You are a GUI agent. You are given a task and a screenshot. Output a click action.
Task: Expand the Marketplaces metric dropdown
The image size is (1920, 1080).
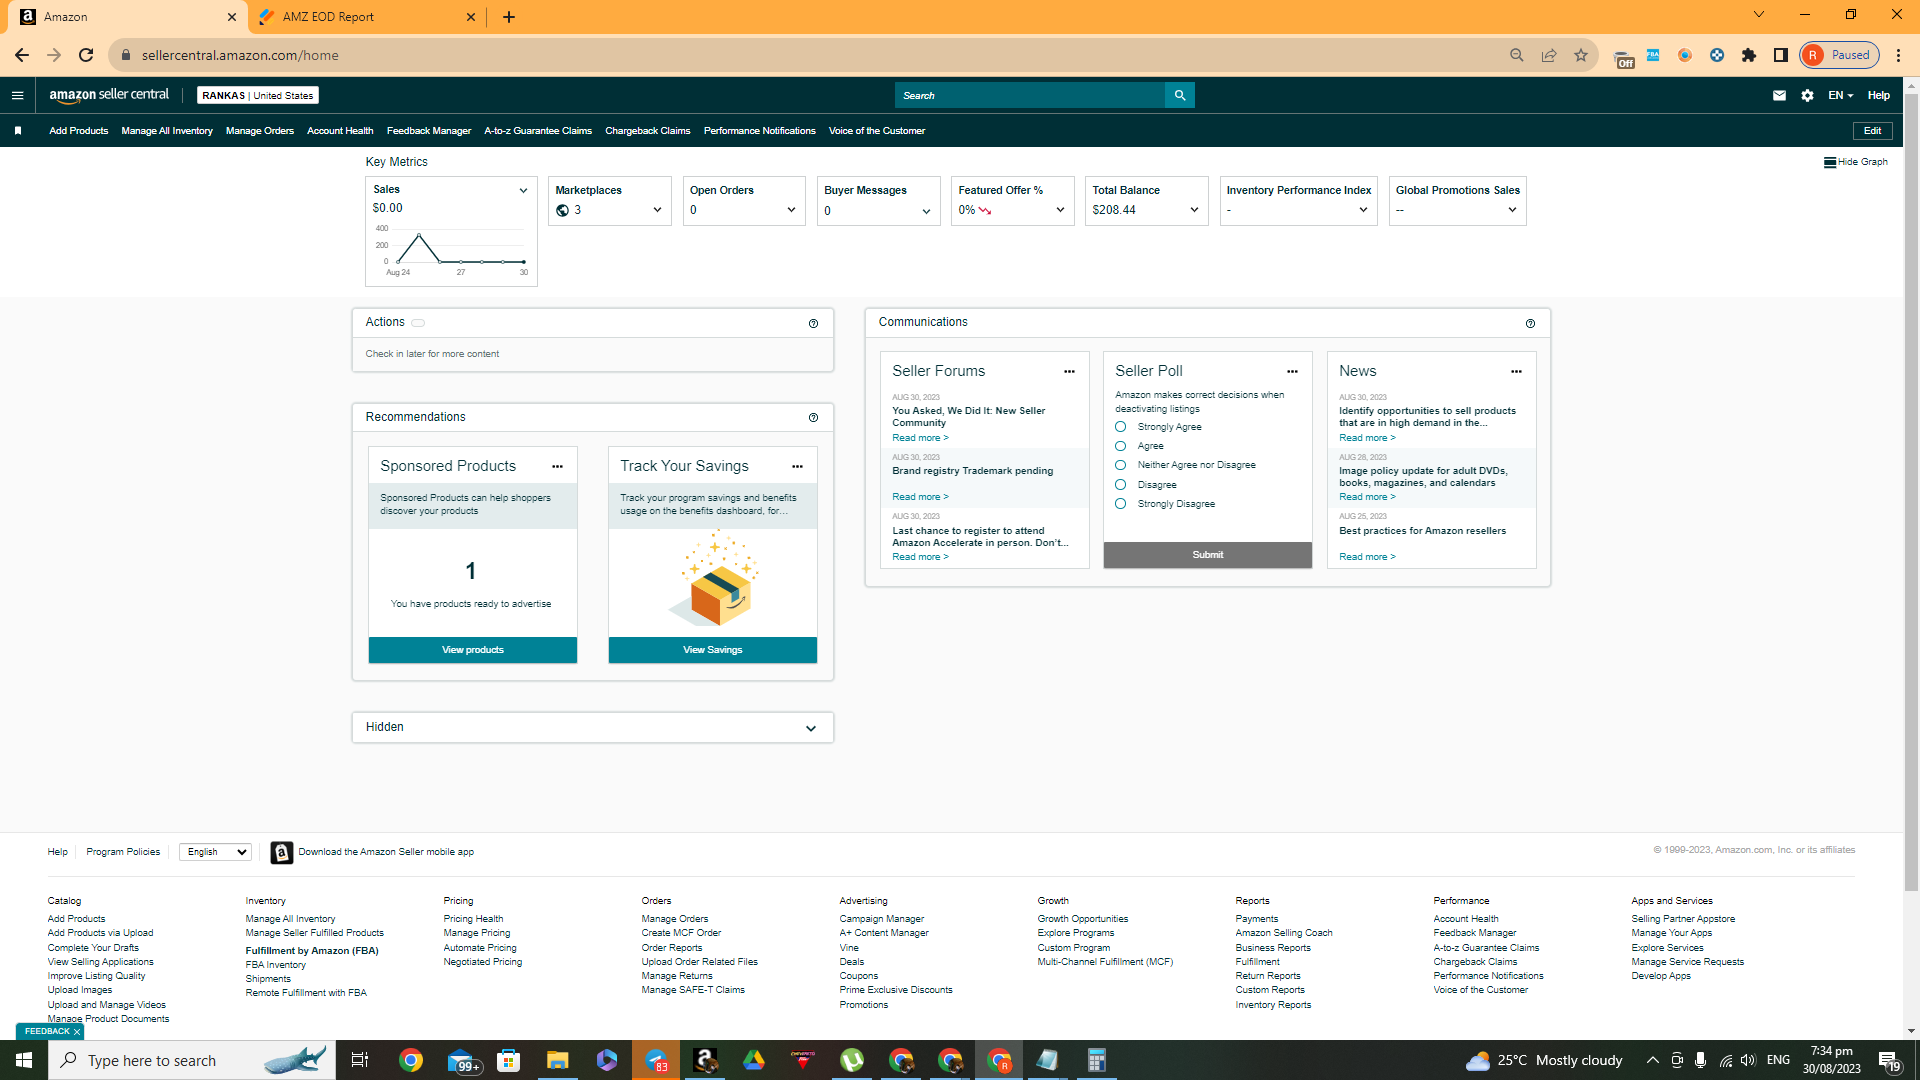657,210
